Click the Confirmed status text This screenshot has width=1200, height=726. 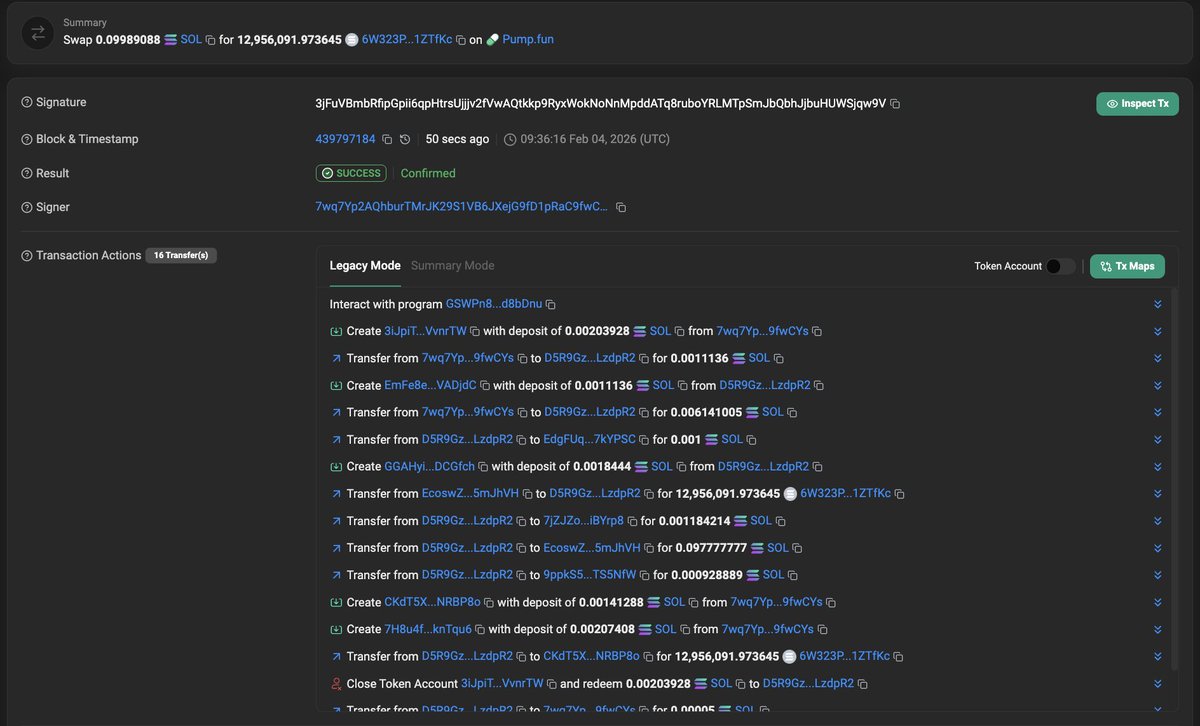[x=428, y=173]
